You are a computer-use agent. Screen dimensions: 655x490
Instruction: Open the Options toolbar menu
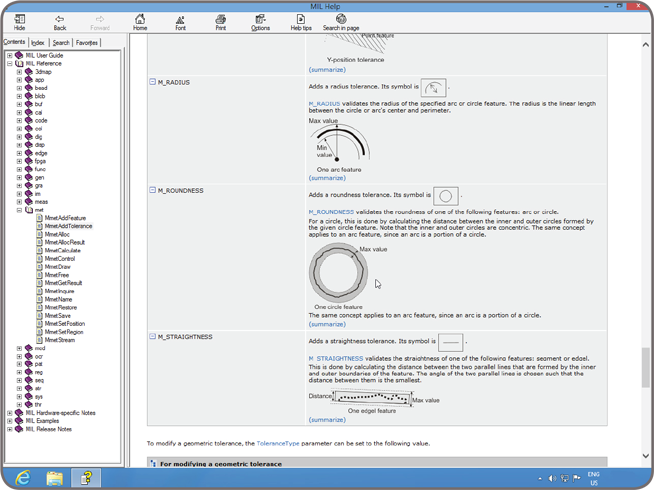tap(260, 22)
